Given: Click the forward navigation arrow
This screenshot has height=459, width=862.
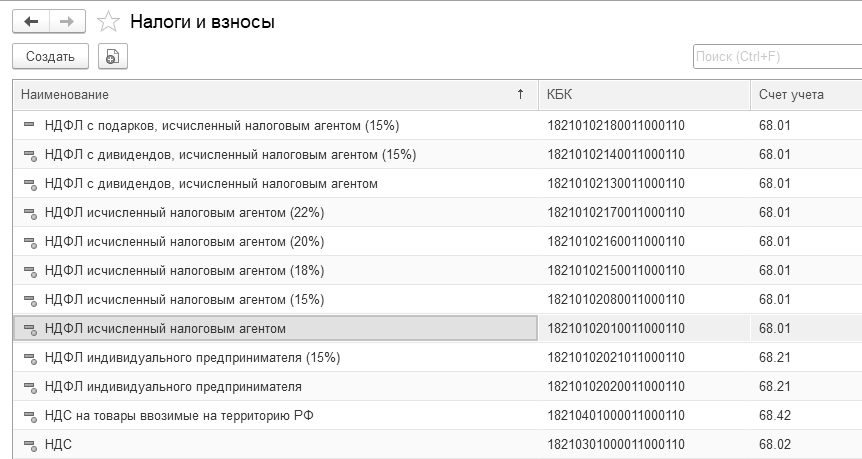Looking at the screenshot, I should [x=67, y=21].
